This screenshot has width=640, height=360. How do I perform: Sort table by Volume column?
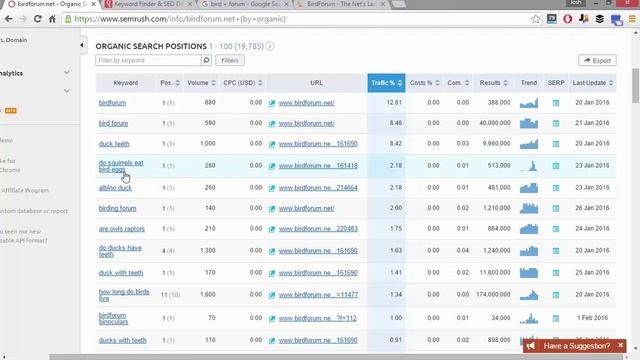click(201, 83)
